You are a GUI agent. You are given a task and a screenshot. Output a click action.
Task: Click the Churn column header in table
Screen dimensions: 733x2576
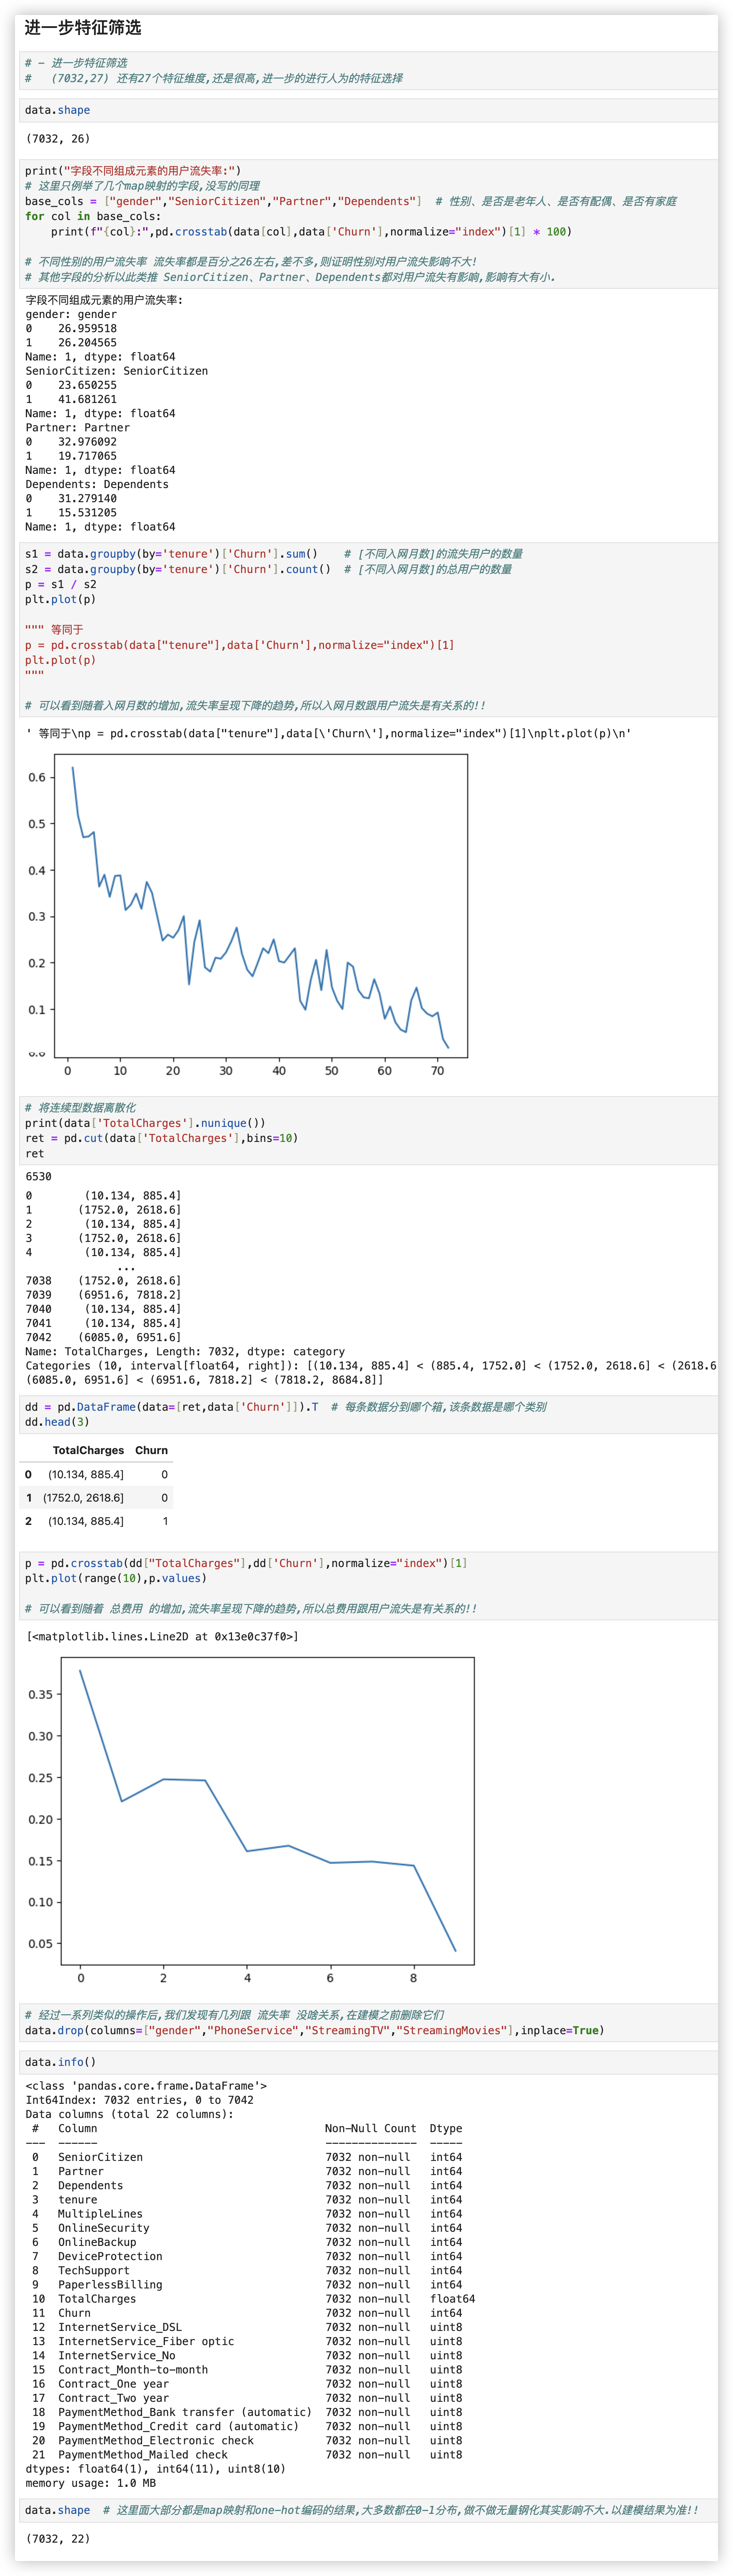coord(151,1450)
